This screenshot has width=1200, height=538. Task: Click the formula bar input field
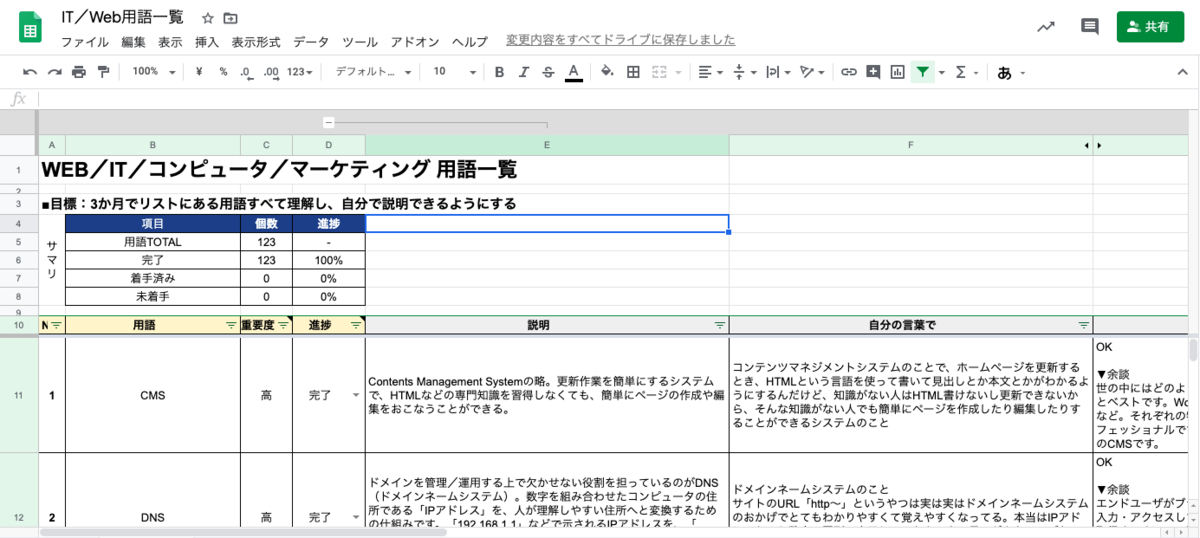click(618, 99)
